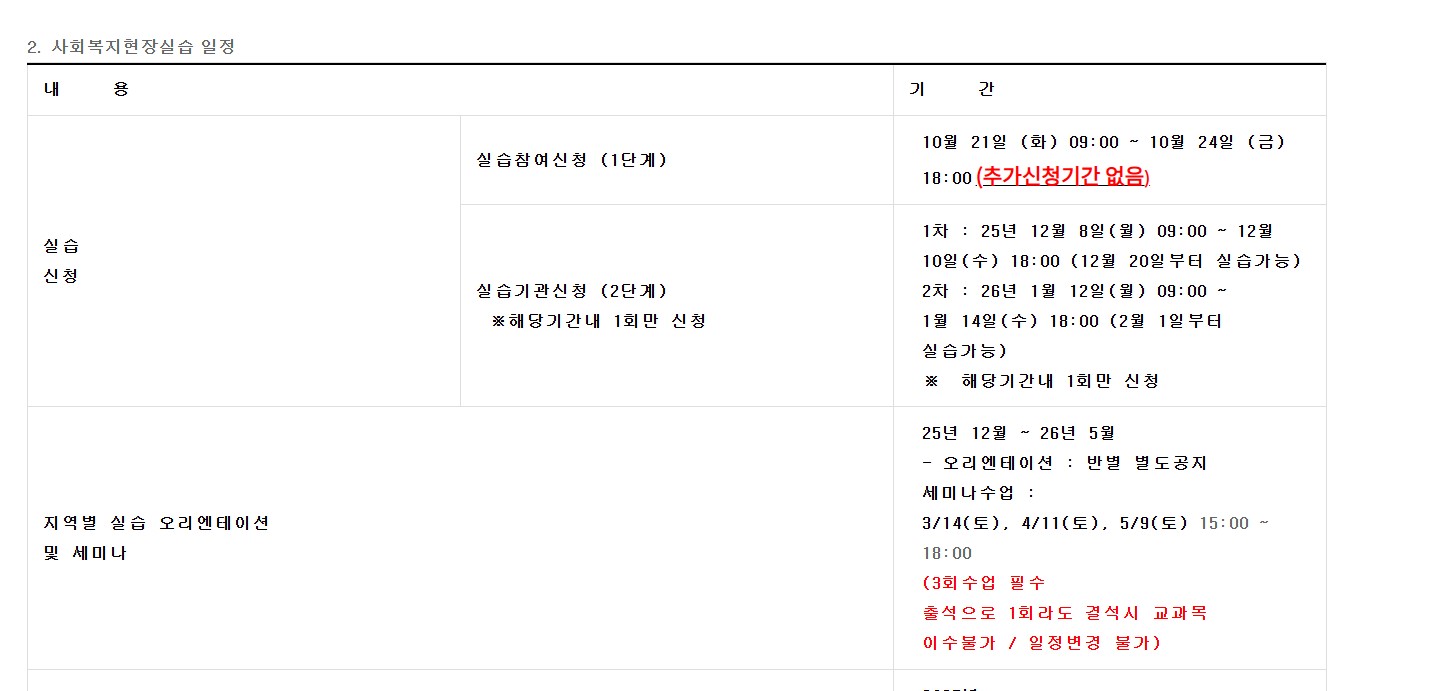Image resolution: width=1432 pixels, height=691 pixels.
Task: Click the 25년 12월 ~ 26년 5월 period text
Action: (x=1018, y=433)
